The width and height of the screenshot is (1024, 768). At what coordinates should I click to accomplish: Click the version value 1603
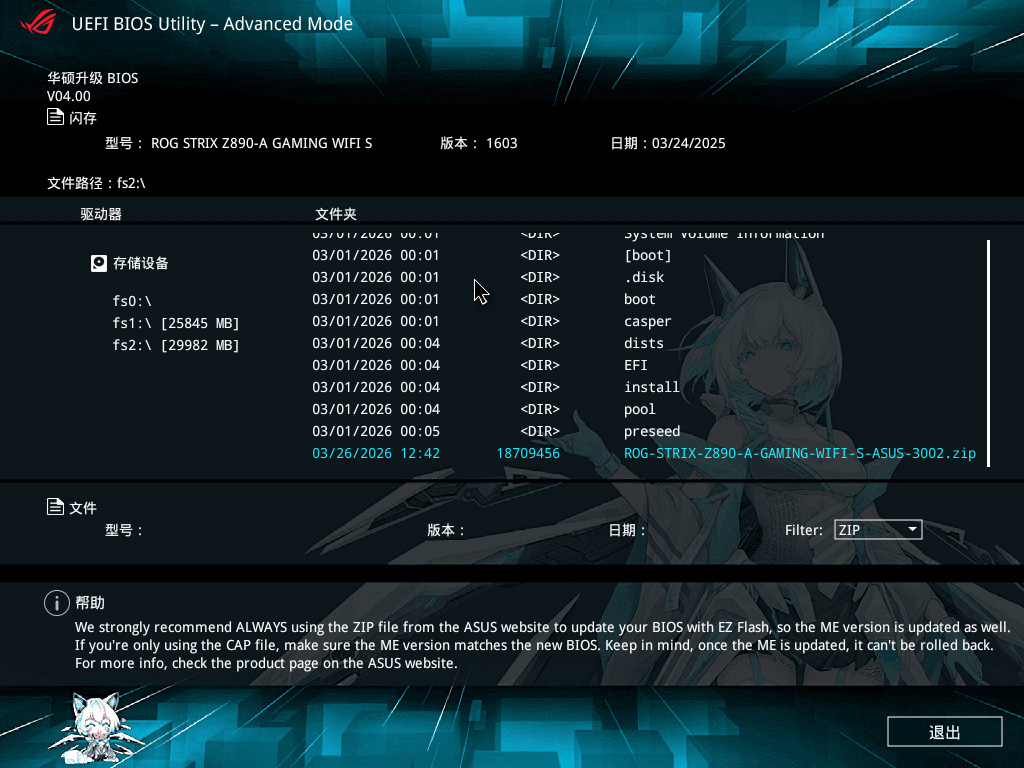502,143
